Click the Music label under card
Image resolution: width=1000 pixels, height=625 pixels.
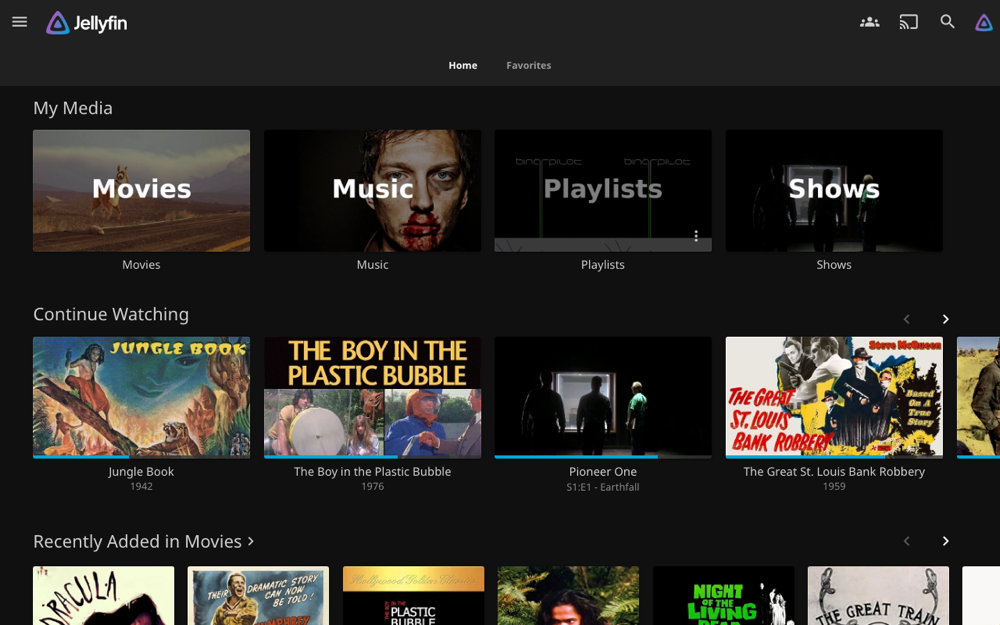click(x=372, y=265)
